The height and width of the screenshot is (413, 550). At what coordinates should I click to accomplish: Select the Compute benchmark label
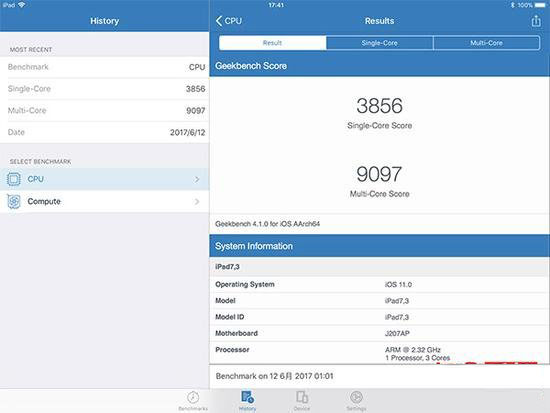44,201
